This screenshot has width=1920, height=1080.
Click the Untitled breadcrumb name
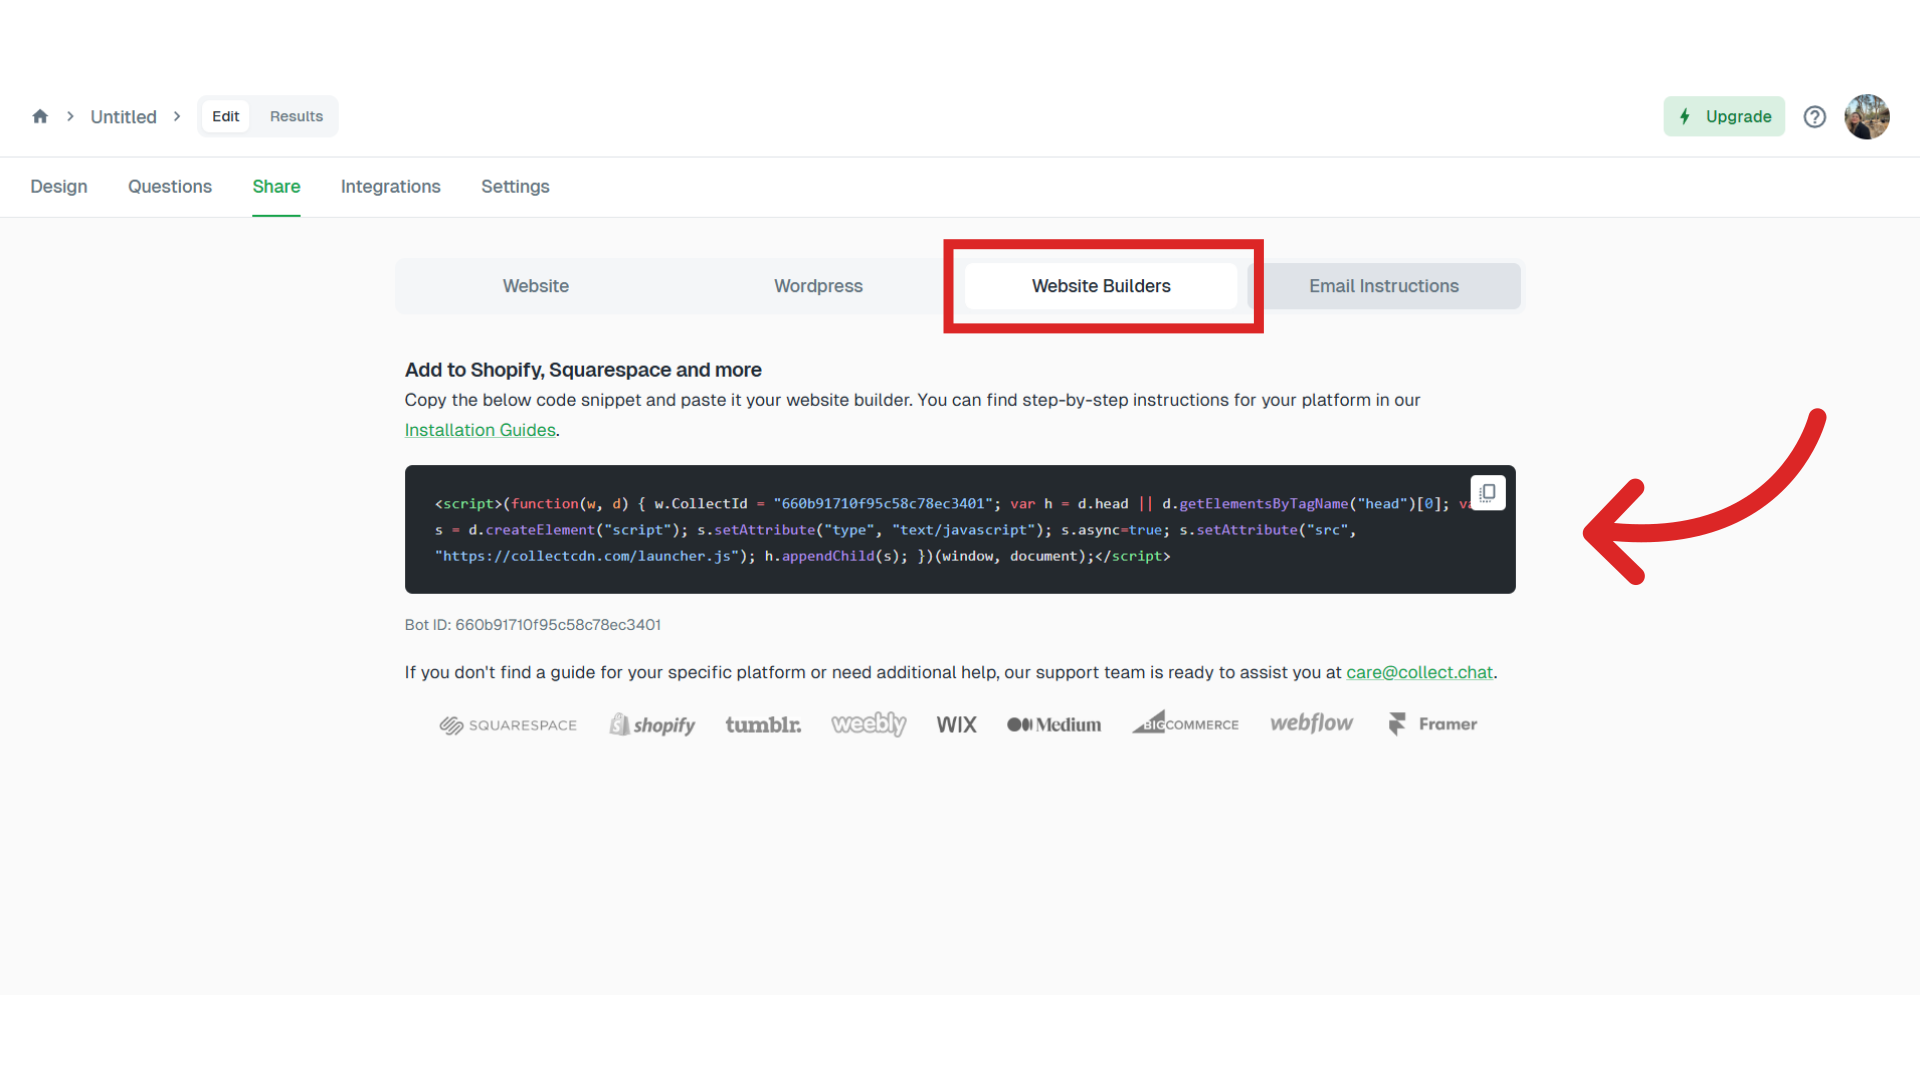click(123, 117)
